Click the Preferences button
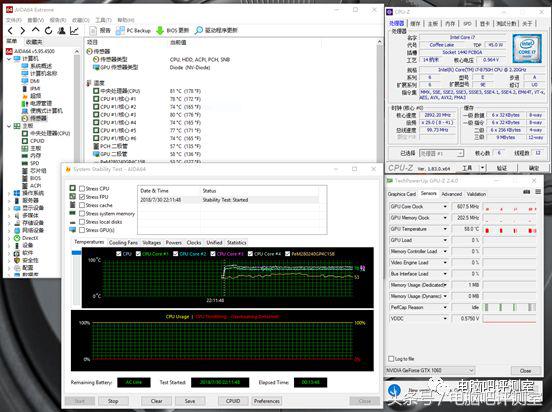 pos(266,401)
